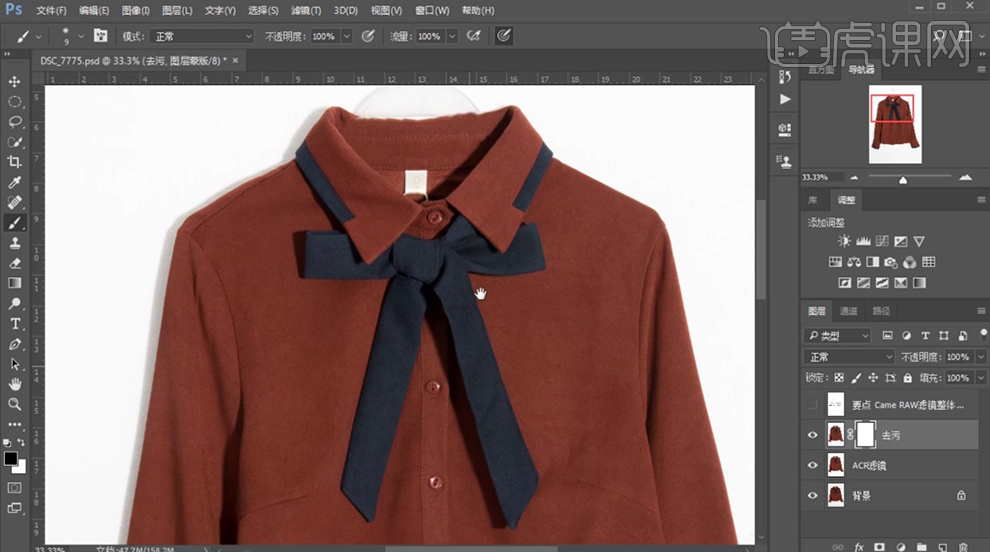Hide the ACR滤镜 layer
This screenshot has width=990, height=552.
click(813, 465)
